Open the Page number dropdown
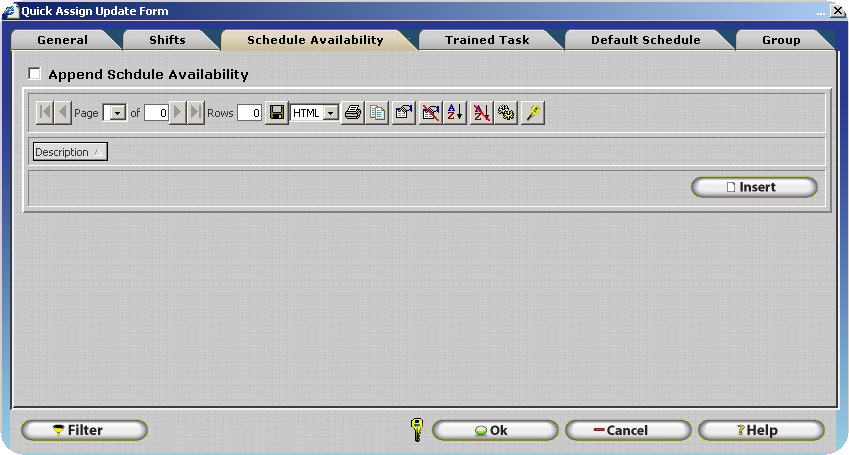849x455 pixels. (117, 114)
